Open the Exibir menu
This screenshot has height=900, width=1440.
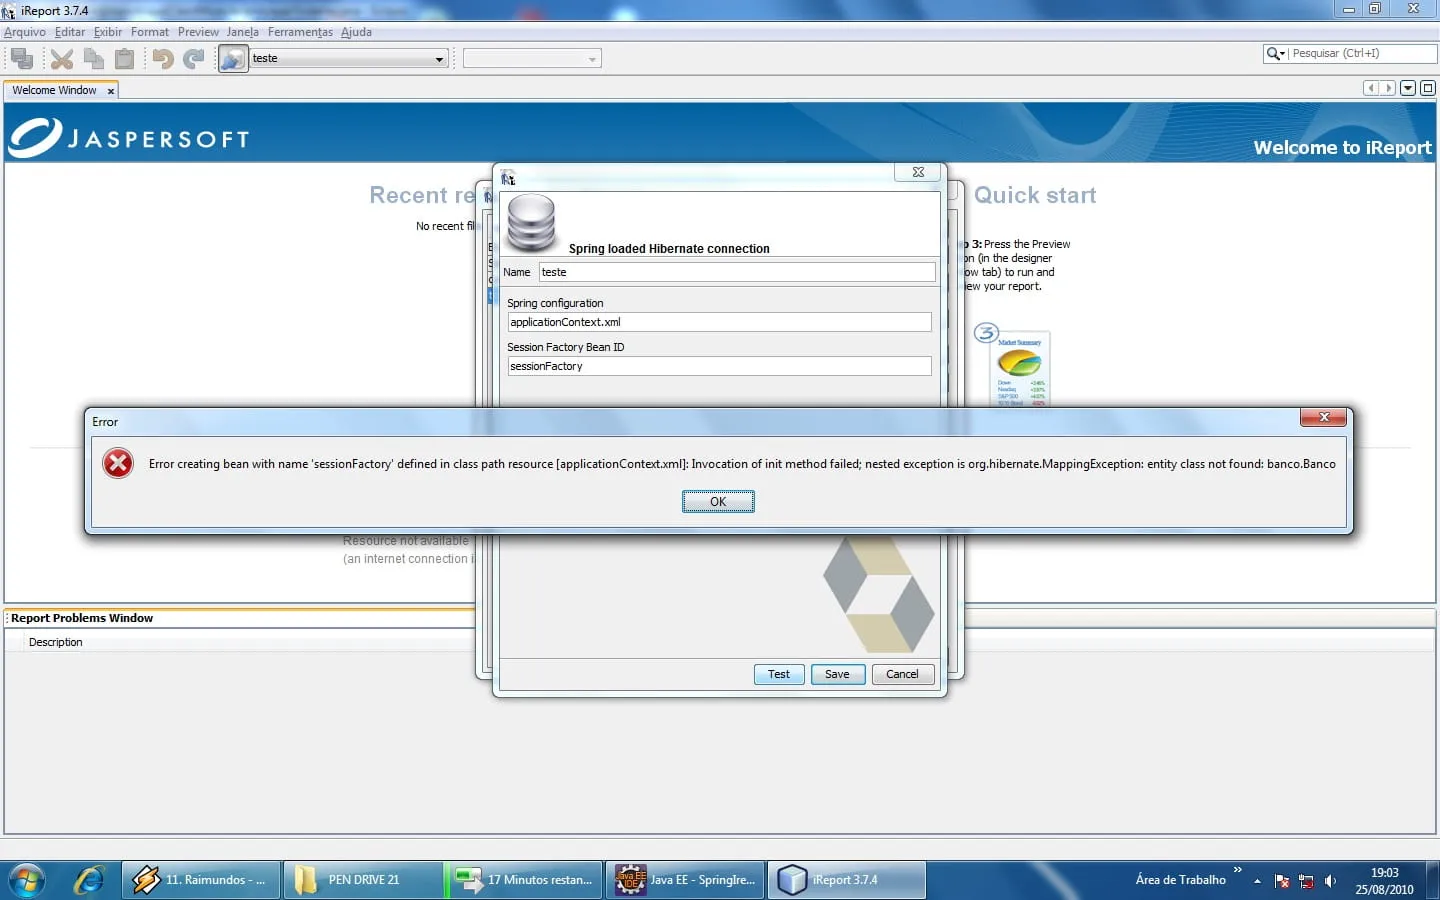point(108,32)
